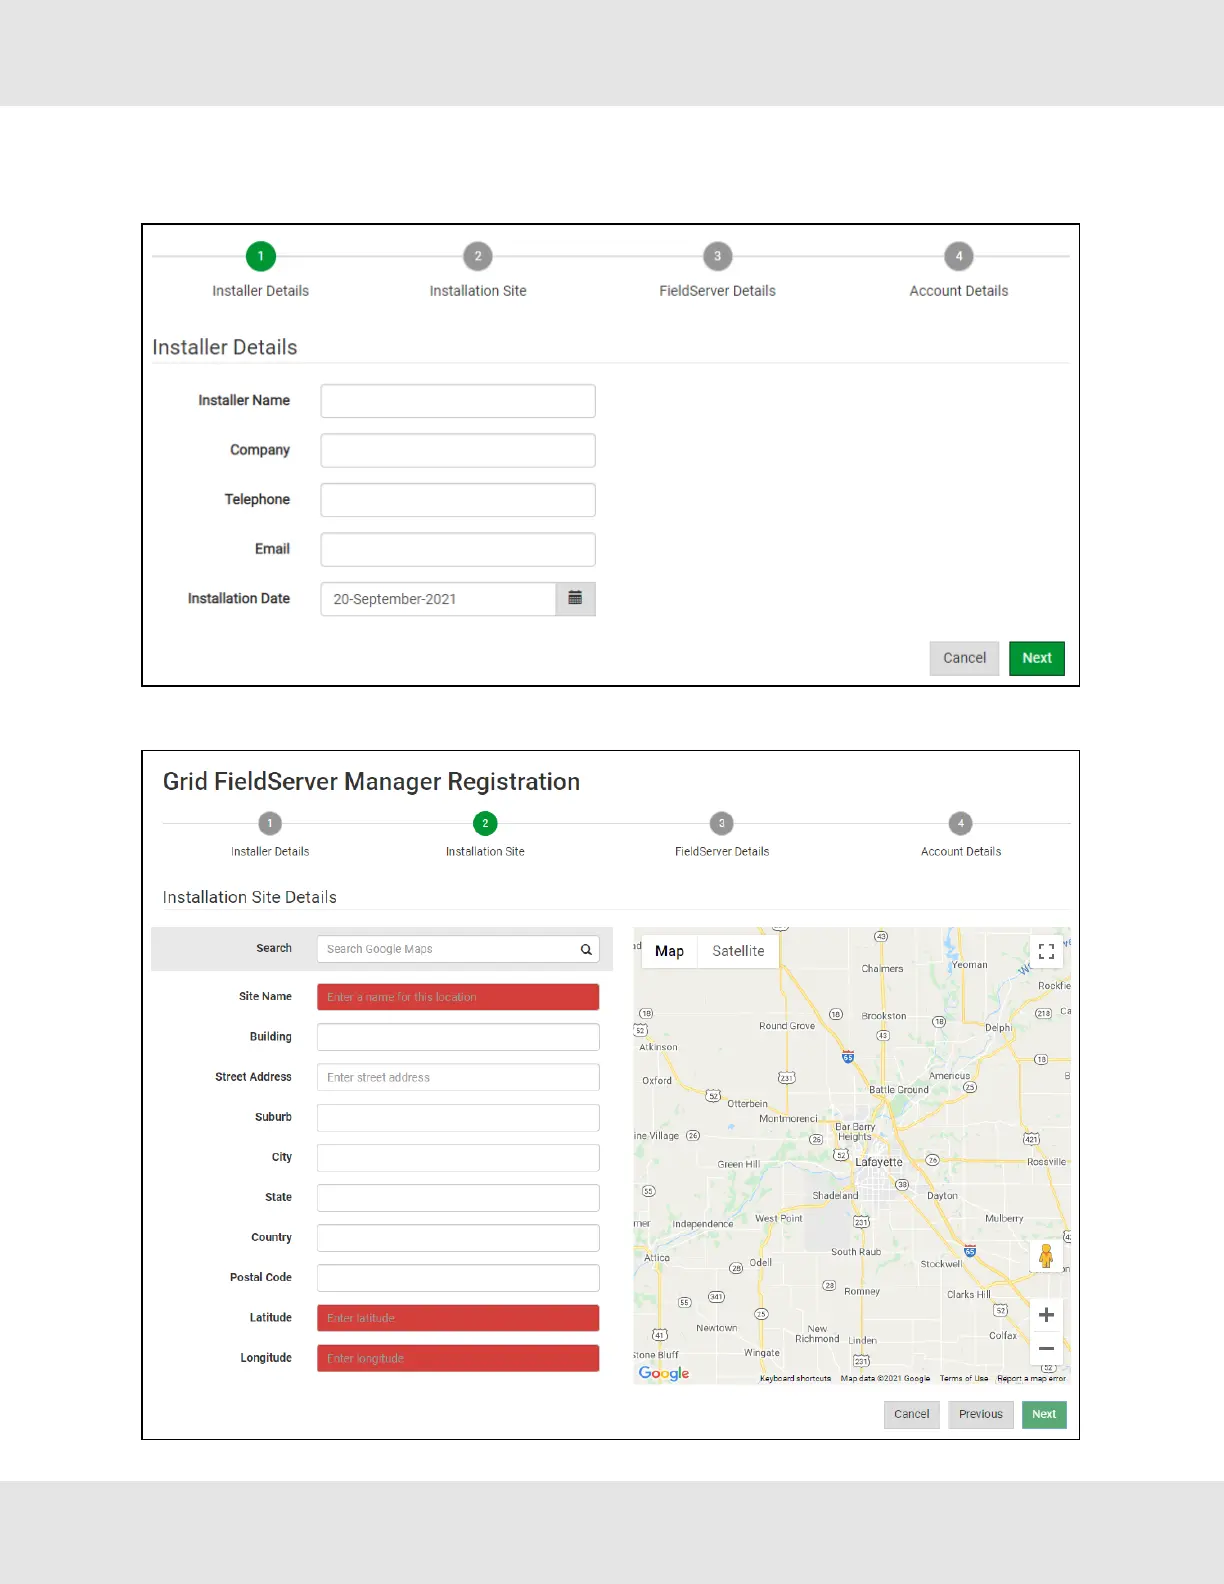This screenshot has width=1224, height=1584.
Task: Focus the Installer Name field
Action: 458,401
